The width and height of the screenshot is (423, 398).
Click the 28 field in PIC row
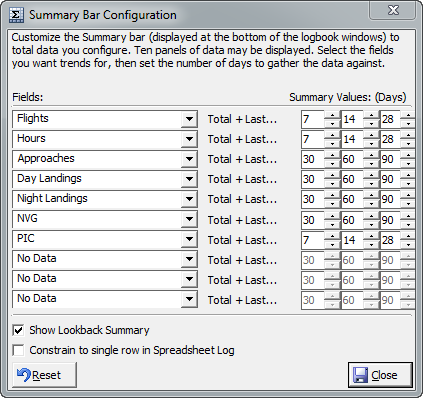(x=390, y=240)
